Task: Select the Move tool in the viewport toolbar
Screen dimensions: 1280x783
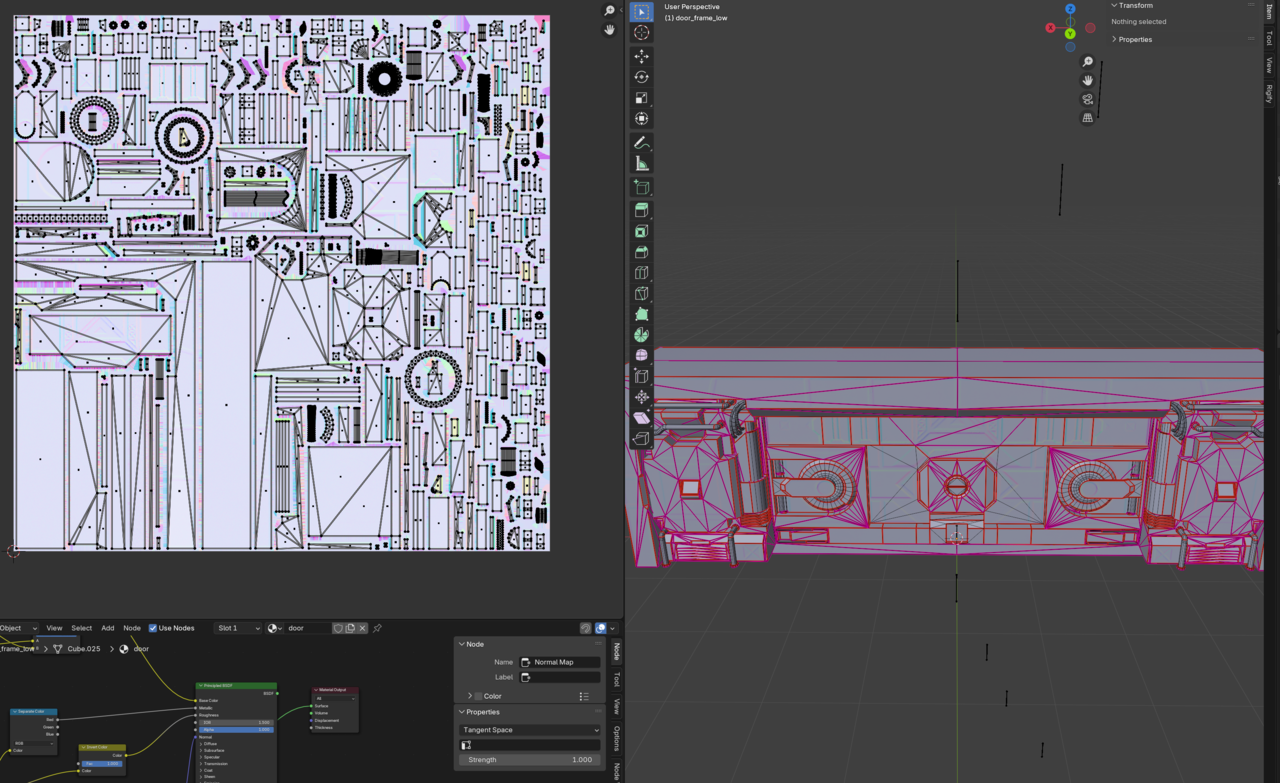Action: tap(641, 57)
